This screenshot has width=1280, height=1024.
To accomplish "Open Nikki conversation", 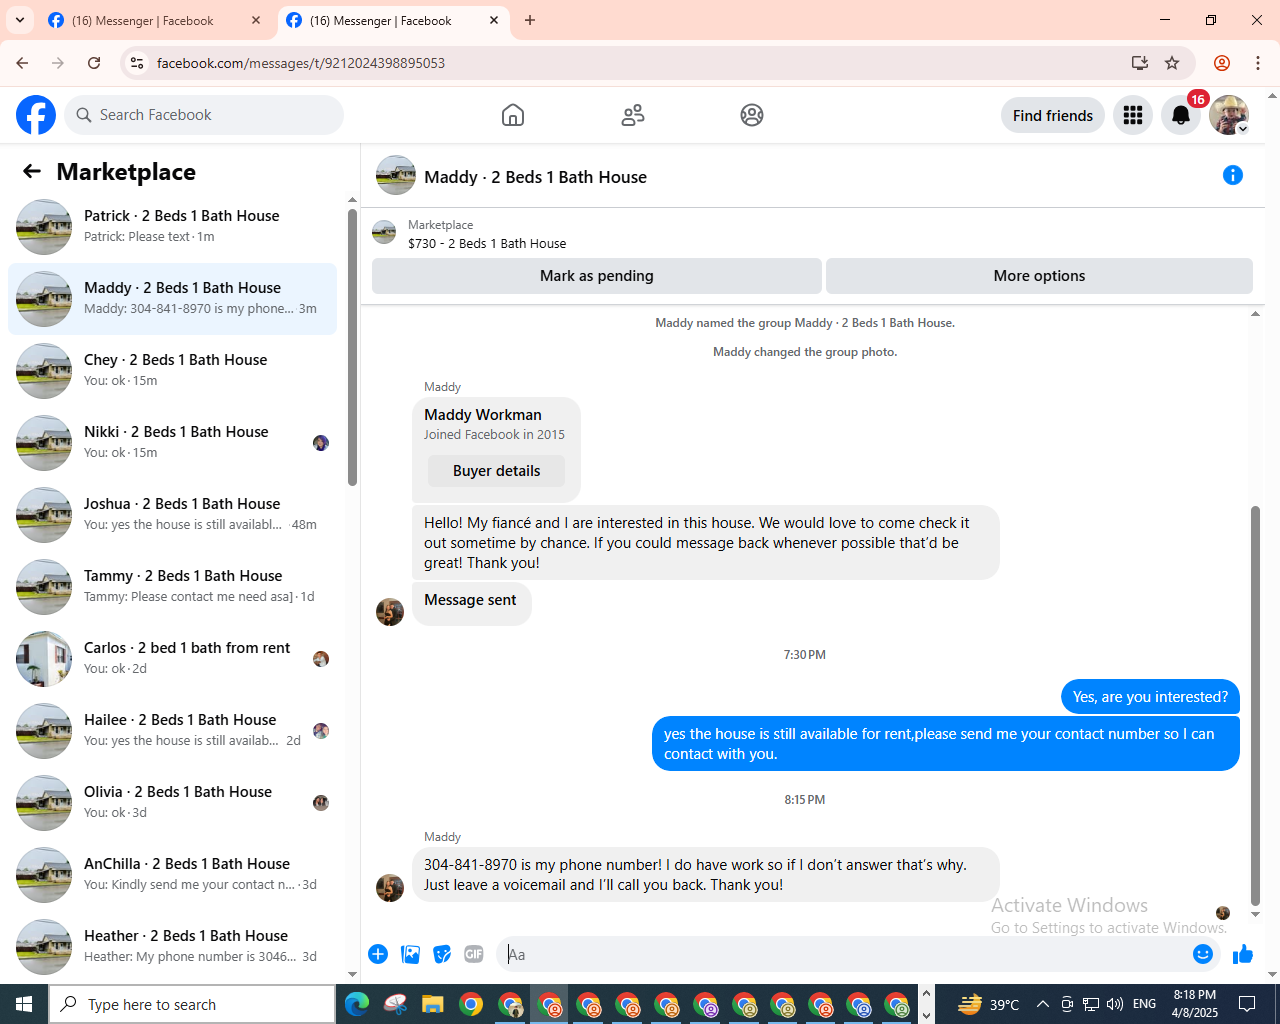I will 172,442.
